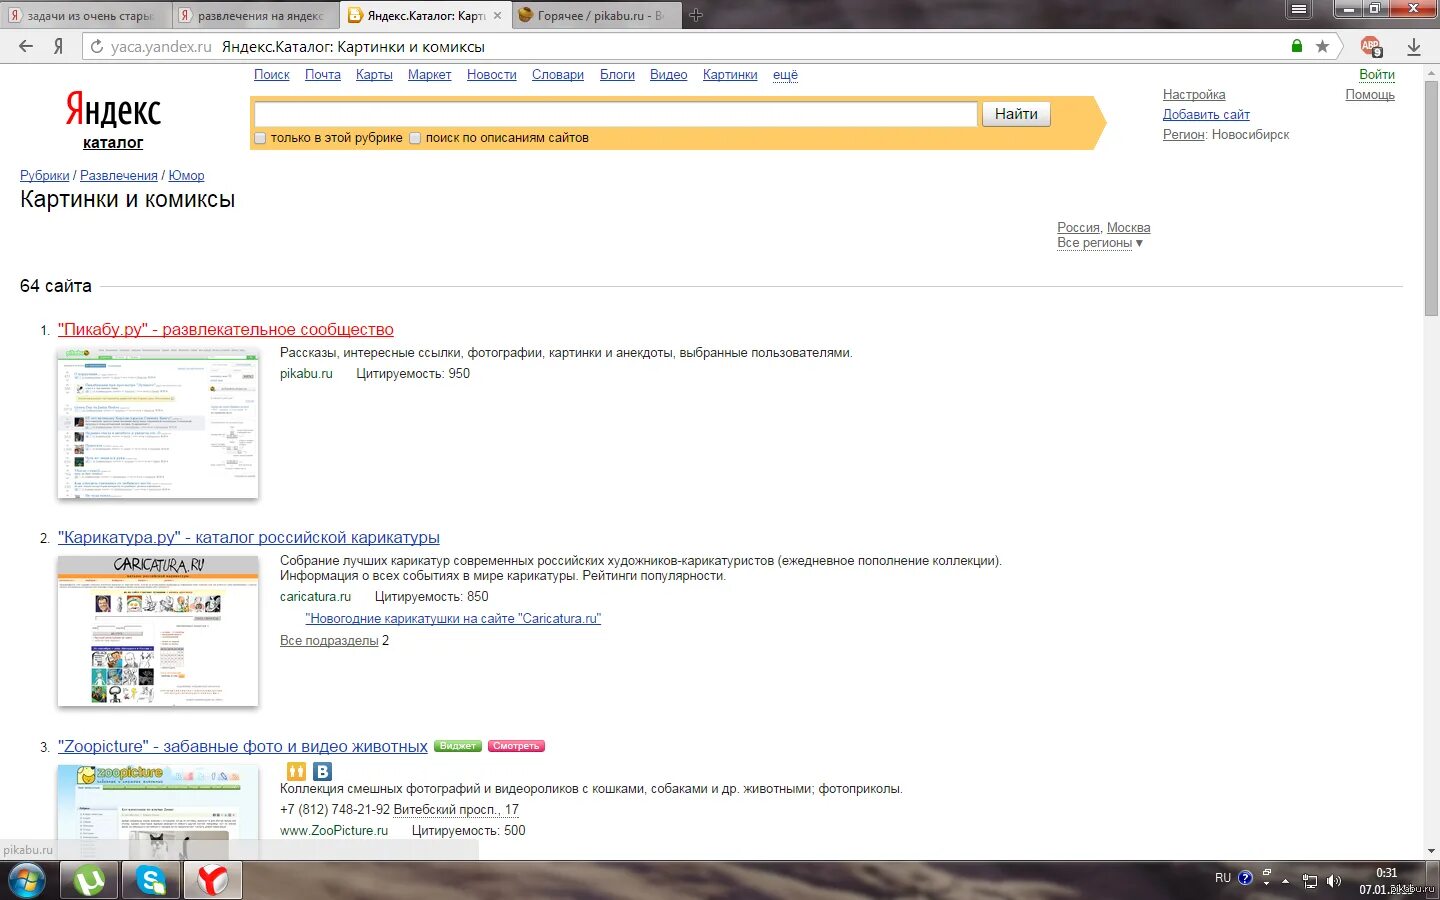Open Новости in the top navigation
Screen dimensions: 1440x900
(x=492, y=75)
